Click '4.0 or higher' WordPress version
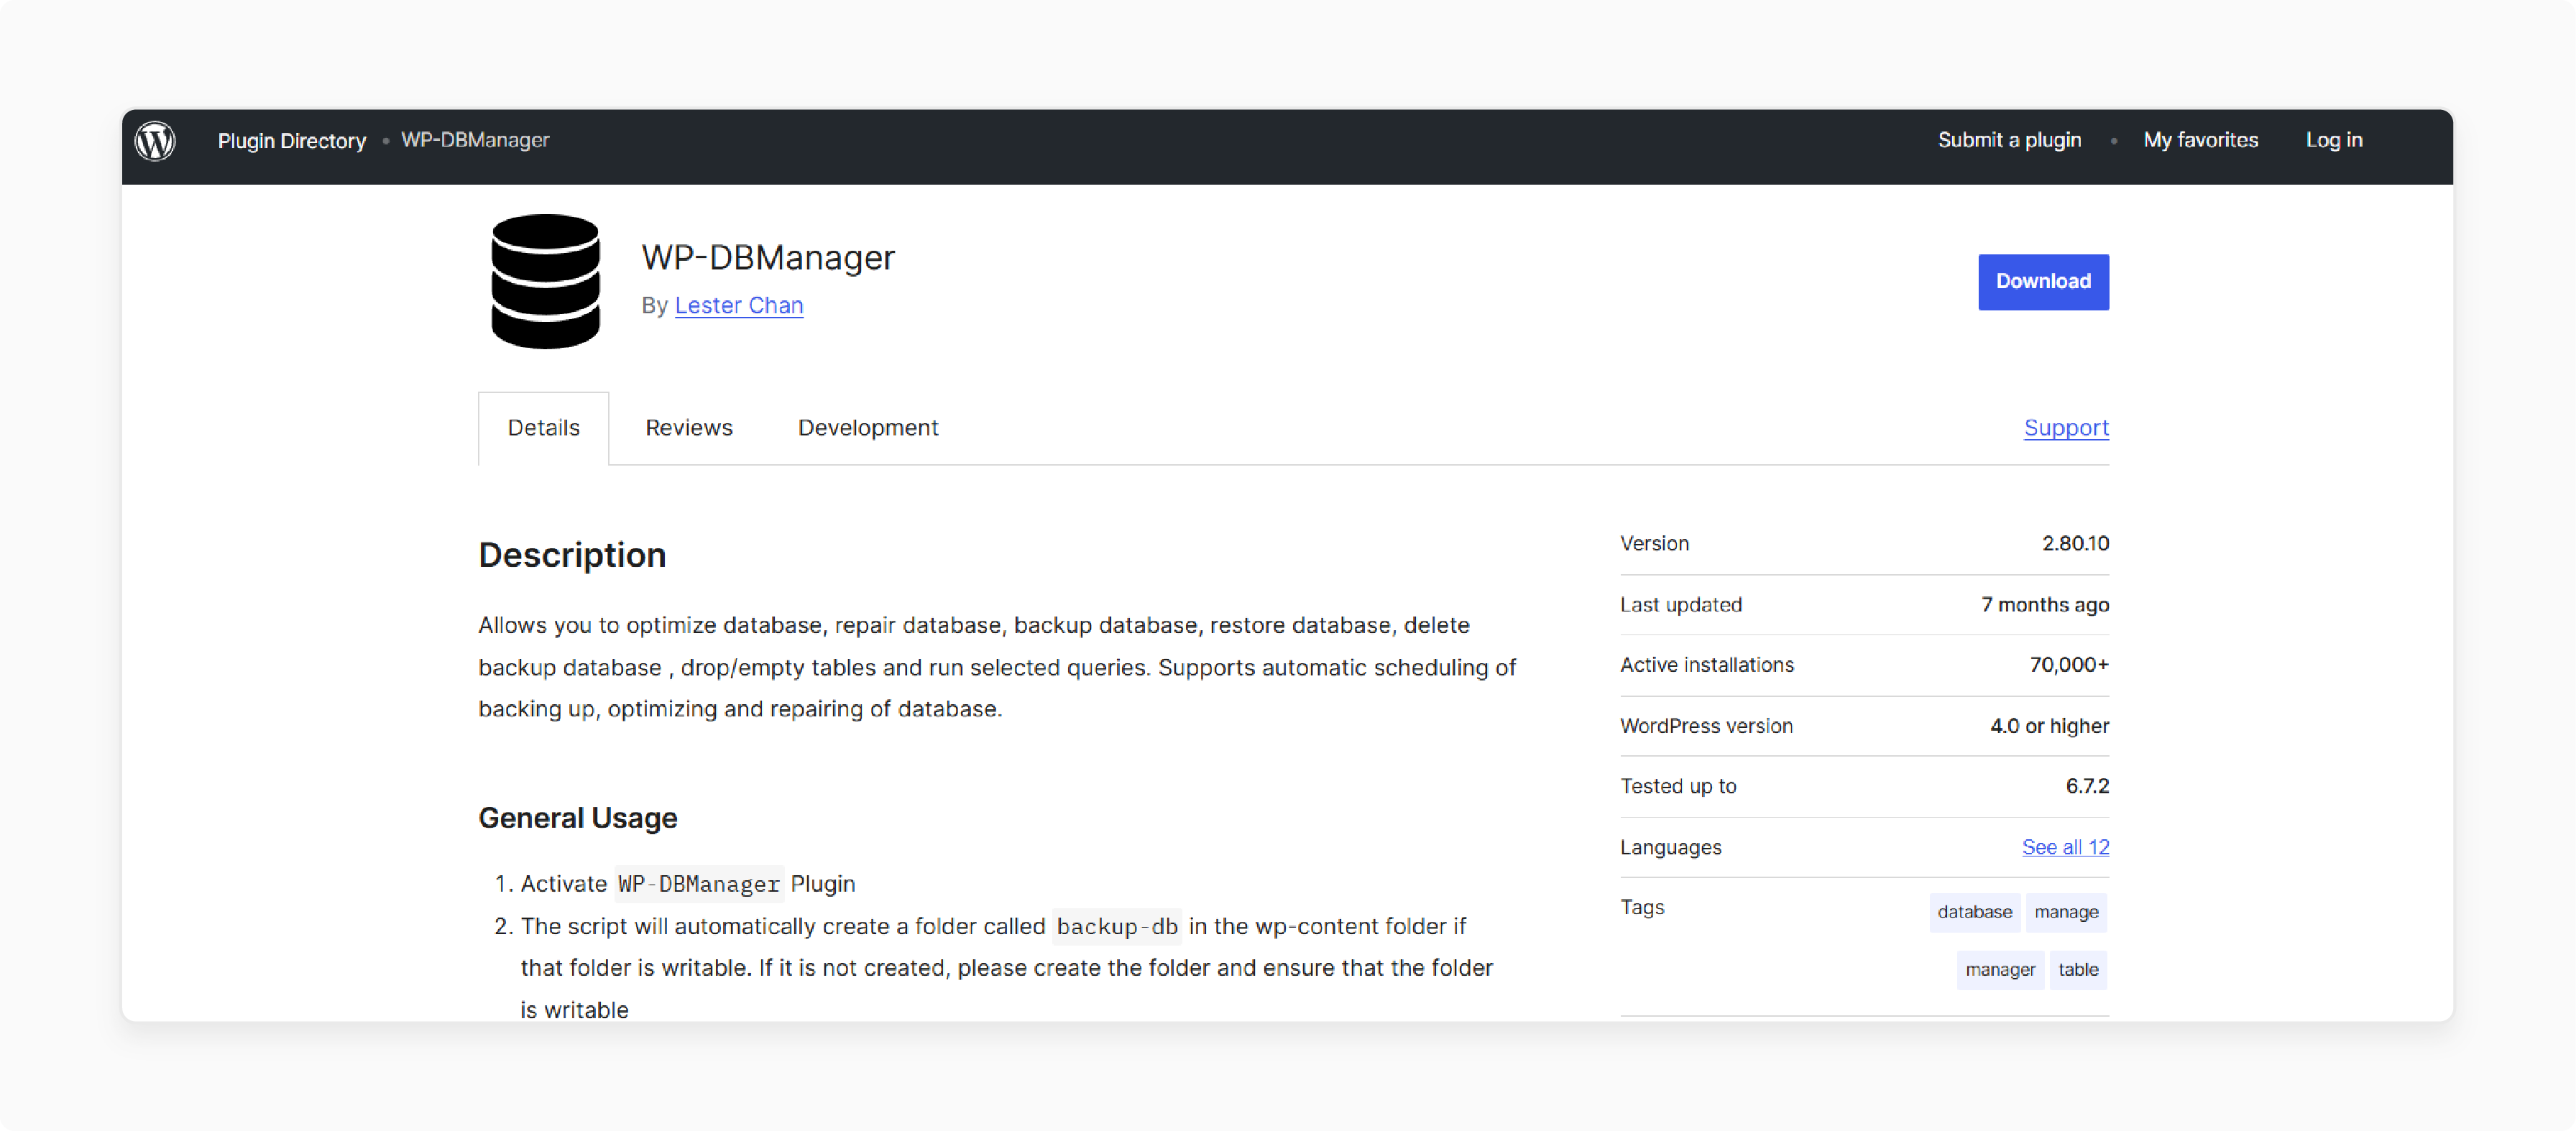 2049,726
